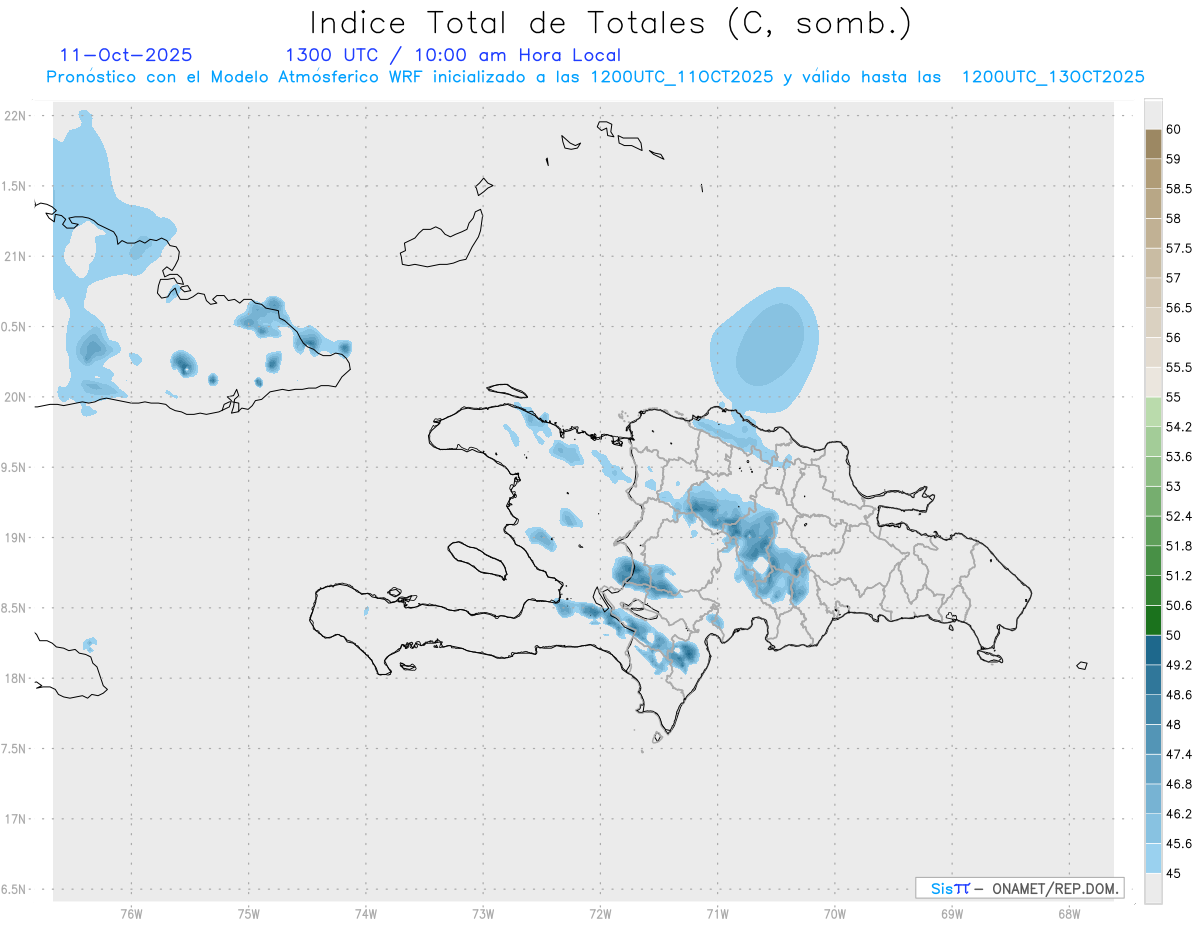Image resolution: width=1200 pixels, height=927 pixels.
Task: Click the '68W' longitude label
Action: (1069, 913)
